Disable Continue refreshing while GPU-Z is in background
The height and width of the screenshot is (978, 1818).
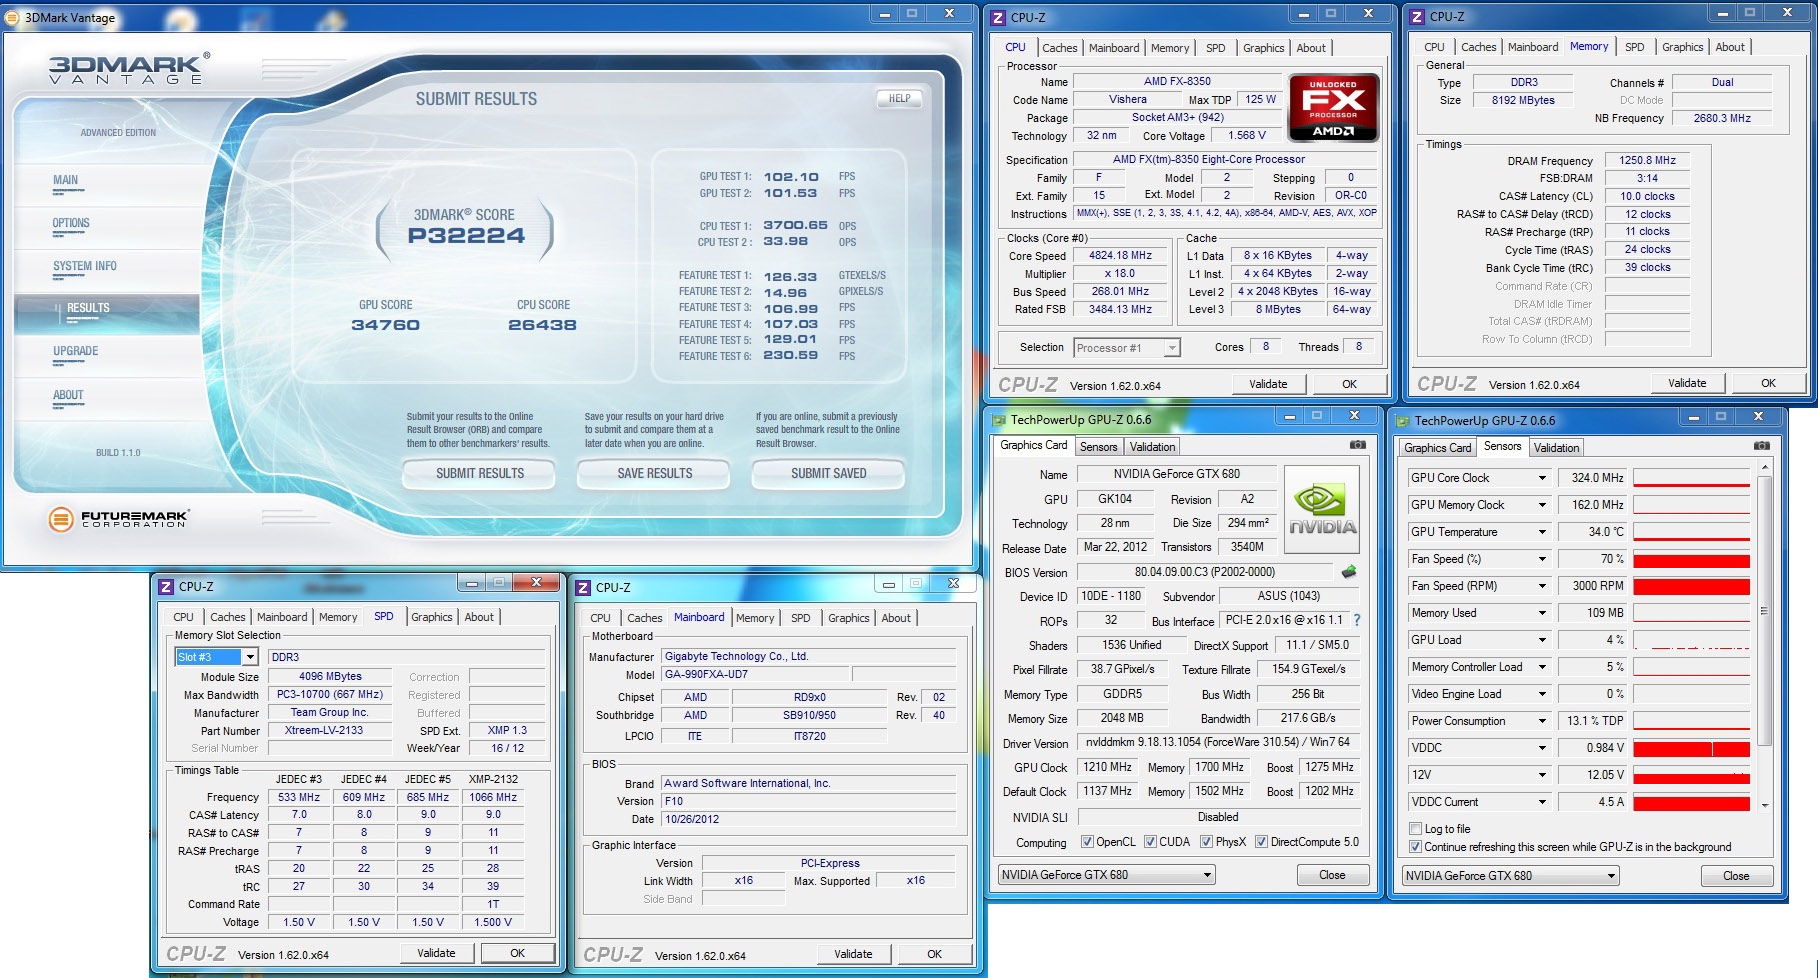pos(1415,847)
